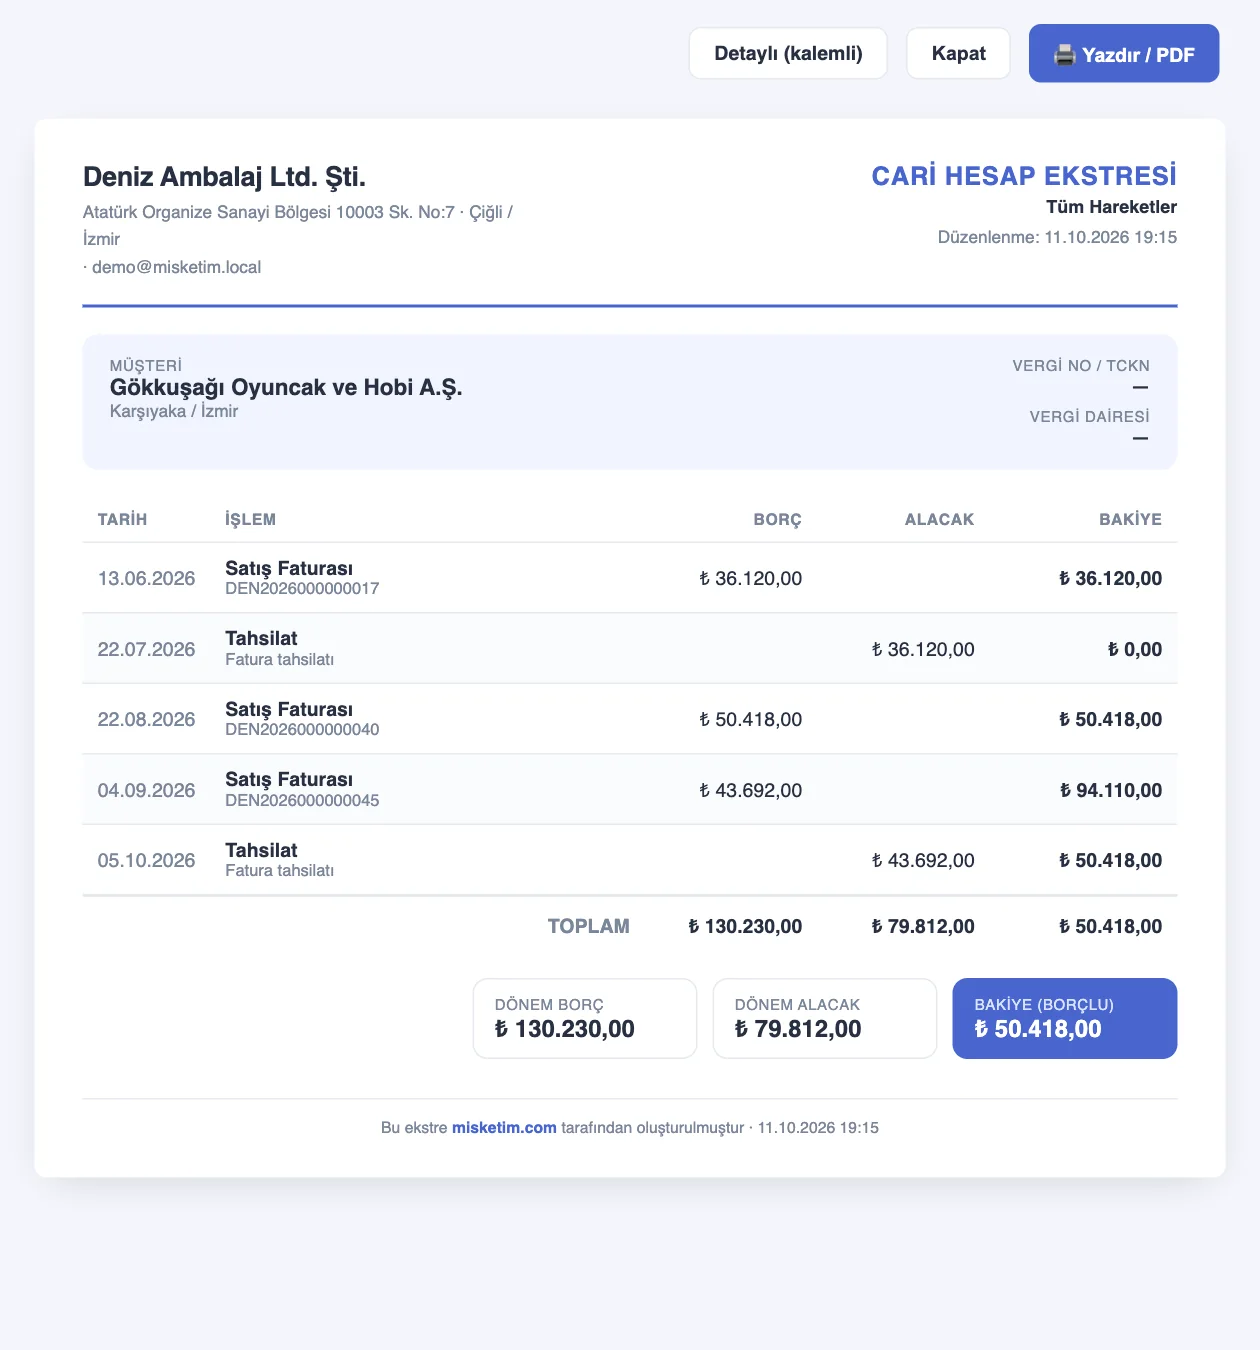Click the Dönem Alacak summary card

(x=824, y=1018)
